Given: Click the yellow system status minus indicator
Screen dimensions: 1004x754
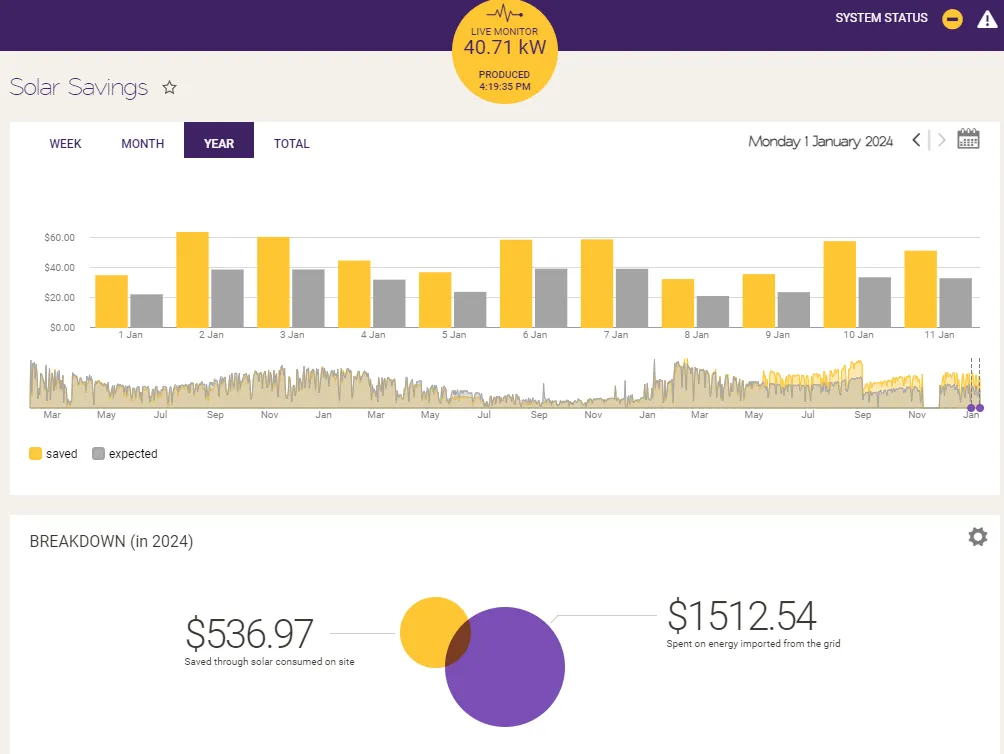Looking at the screenshot, I should (952, 19).
